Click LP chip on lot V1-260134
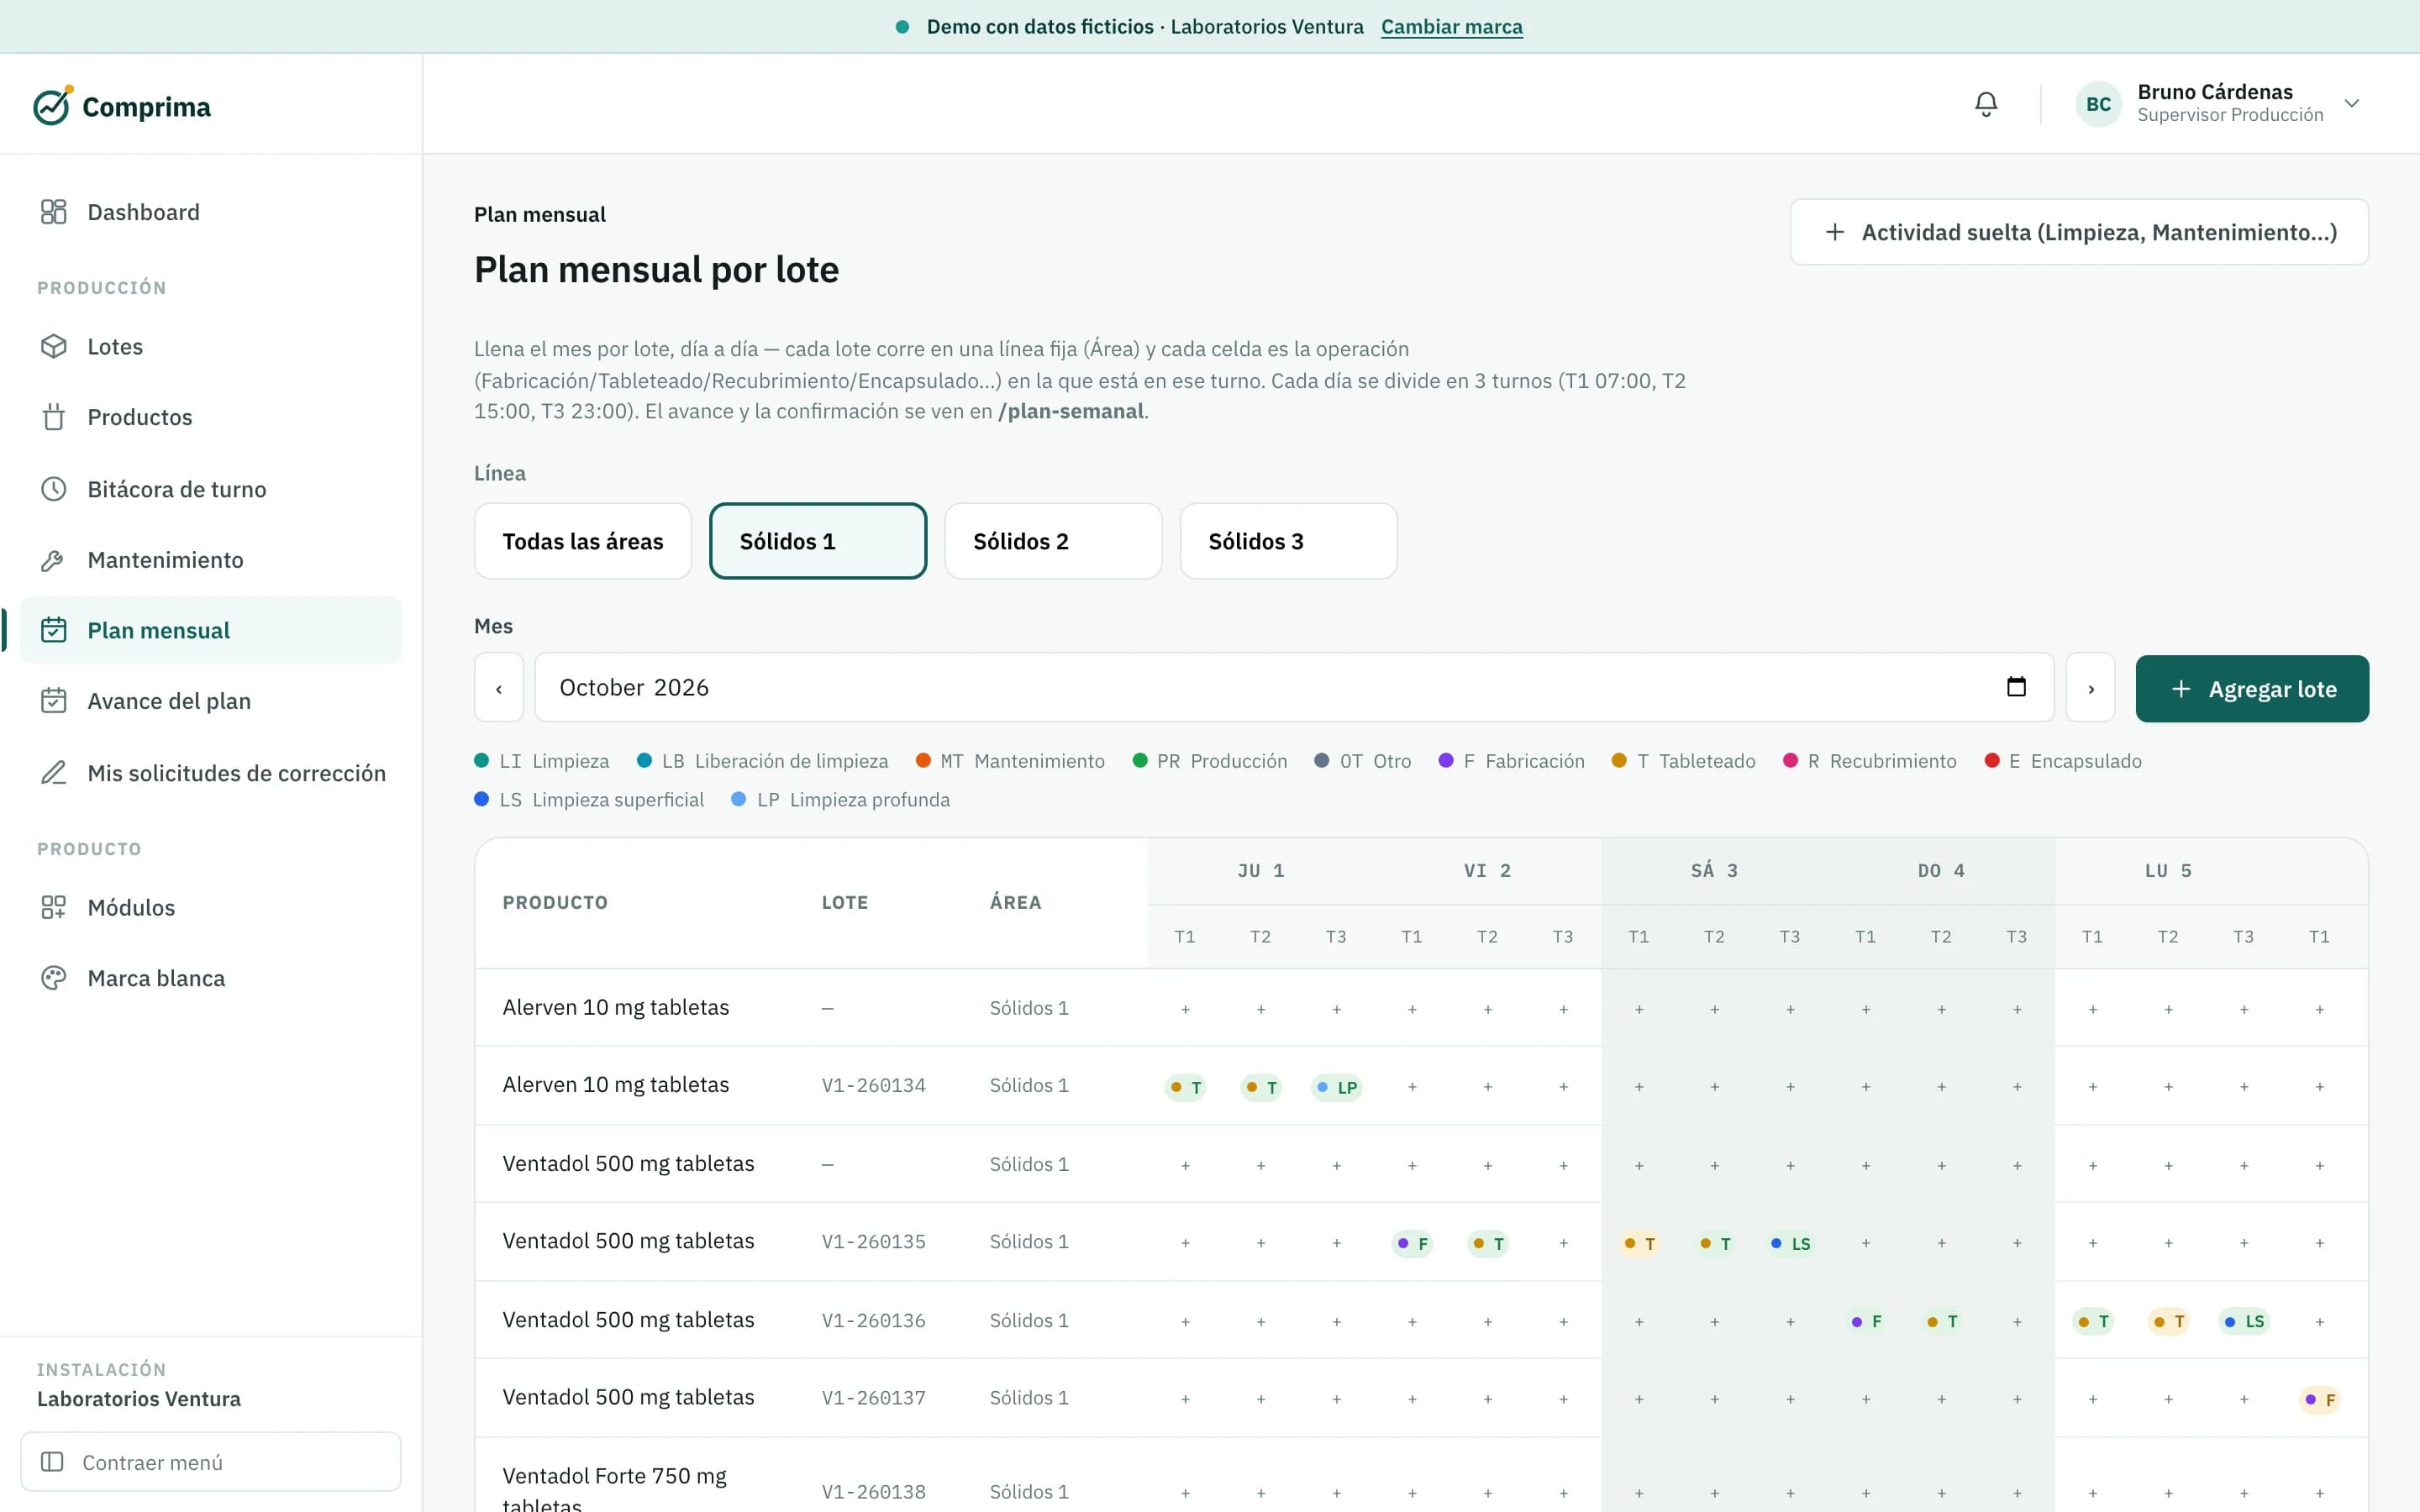The height and width of the screenshot is (1512, 2420). (1336, 1087)
